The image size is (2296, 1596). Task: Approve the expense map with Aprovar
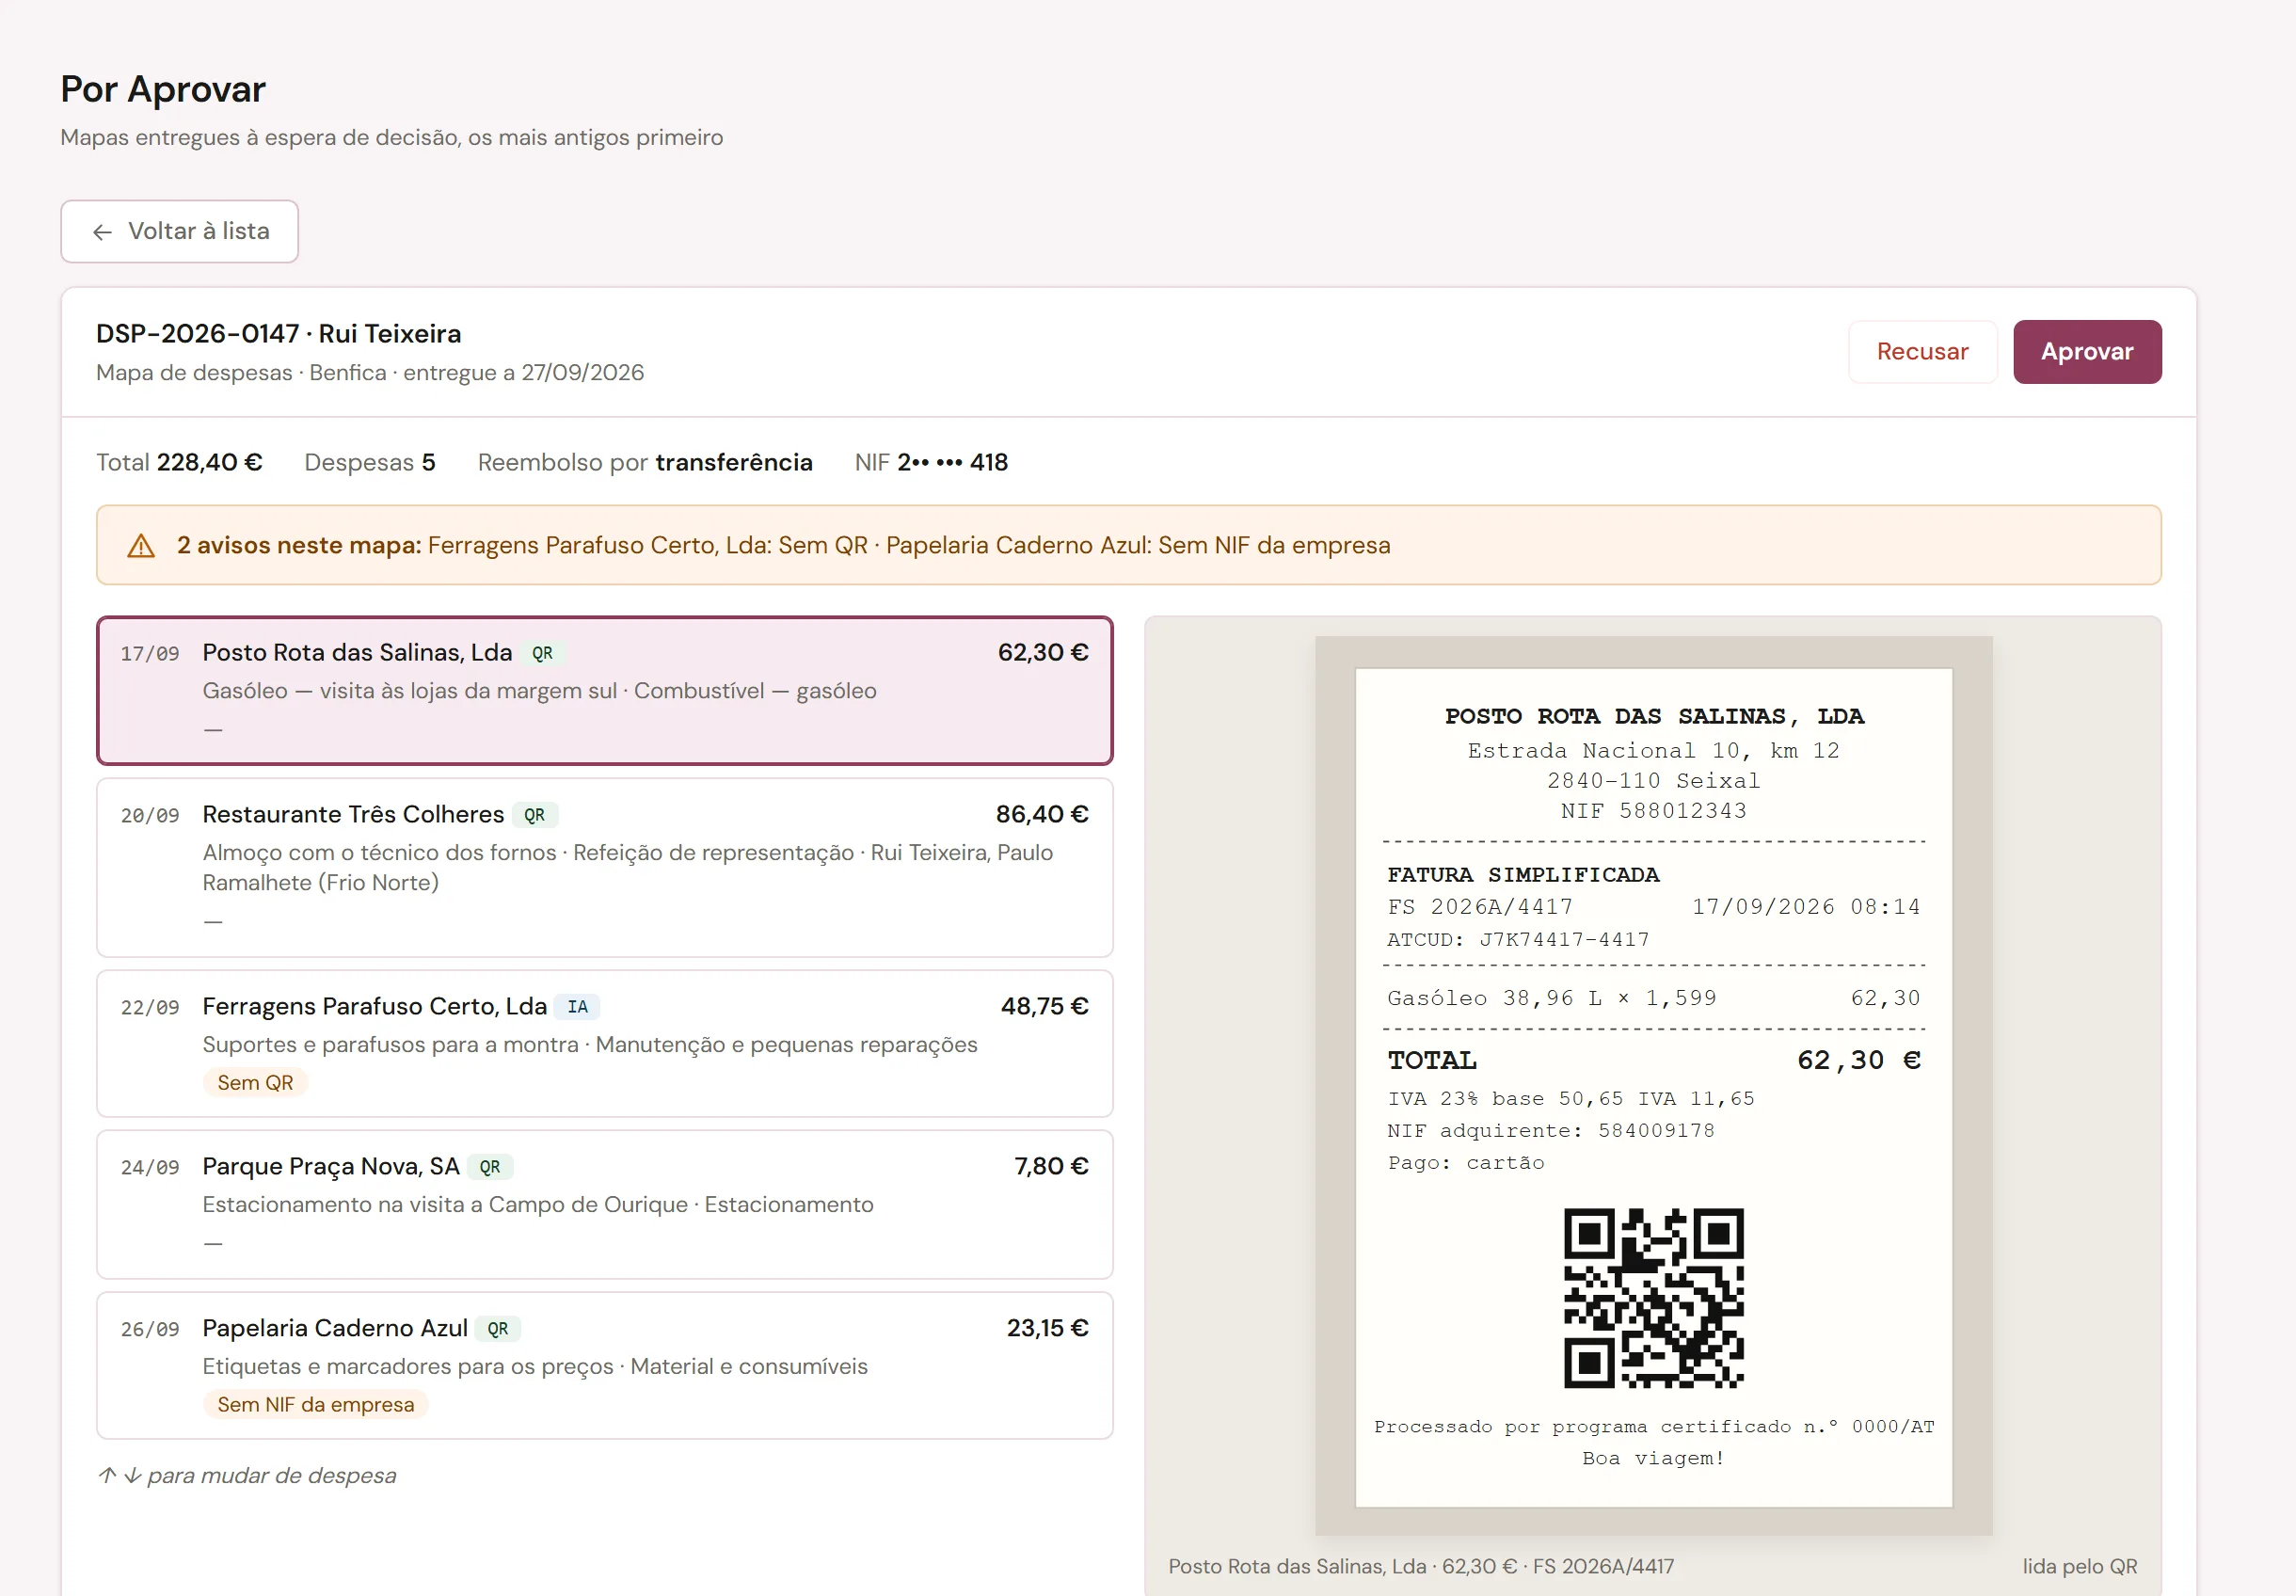tap(2087, 352)
